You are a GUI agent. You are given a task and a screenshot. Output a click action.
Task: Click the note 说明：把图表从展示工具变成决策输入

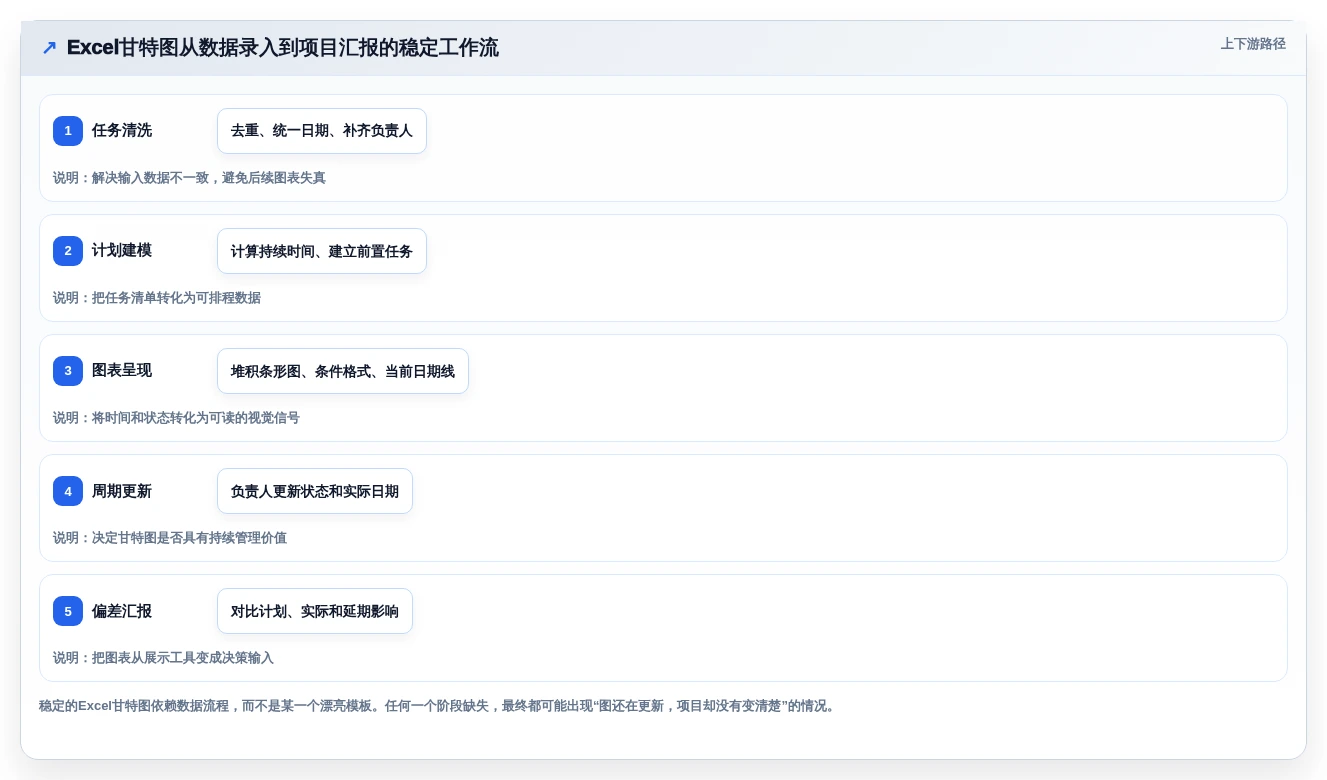point(163,658)
